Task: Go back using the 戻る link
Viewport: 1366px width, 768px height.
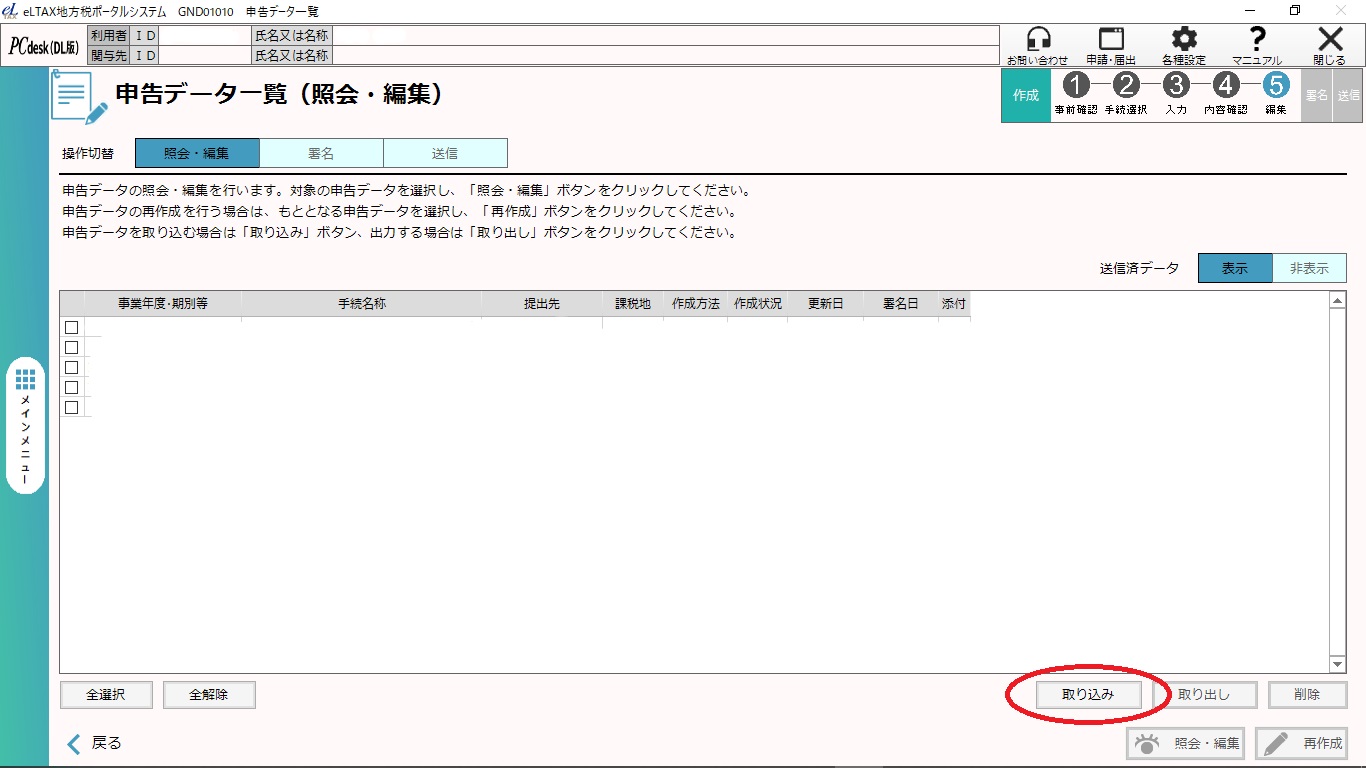Action: coord(95,743)
